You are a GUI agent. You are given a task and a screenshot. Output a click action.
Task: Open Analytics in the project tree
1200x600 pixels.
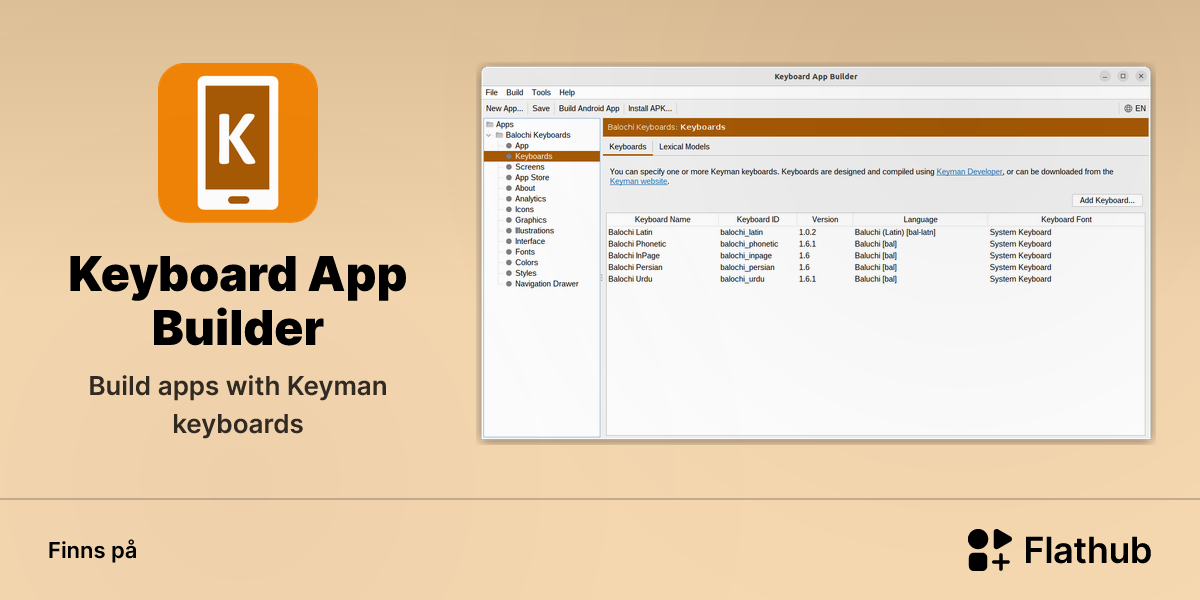coord(530,199)
